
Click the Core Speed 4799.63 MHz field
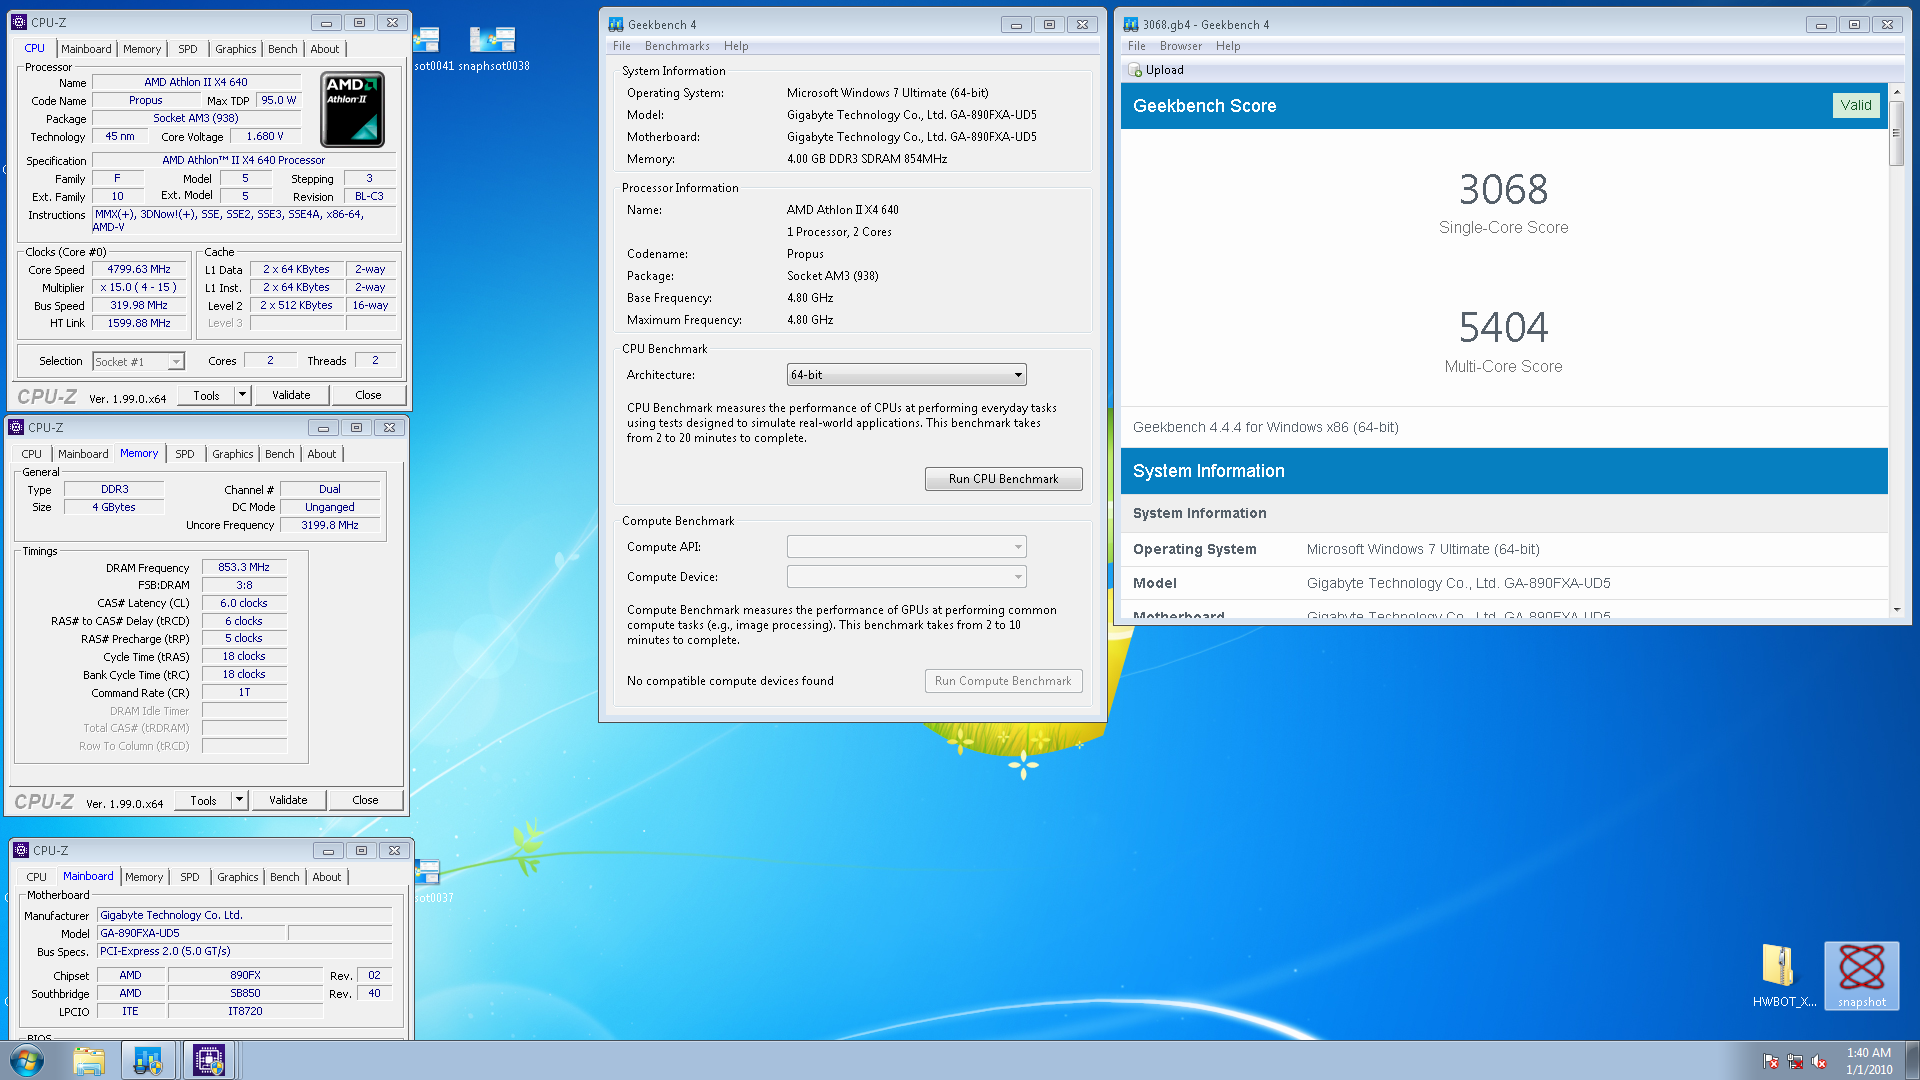pyautogui.click(x=139, y=270)
